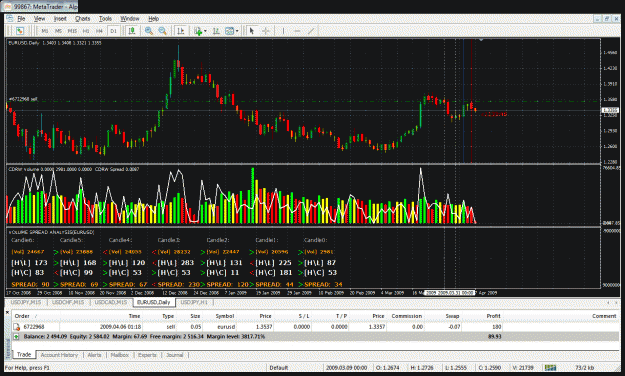Open the Experts terminal tab

[147, 355]
